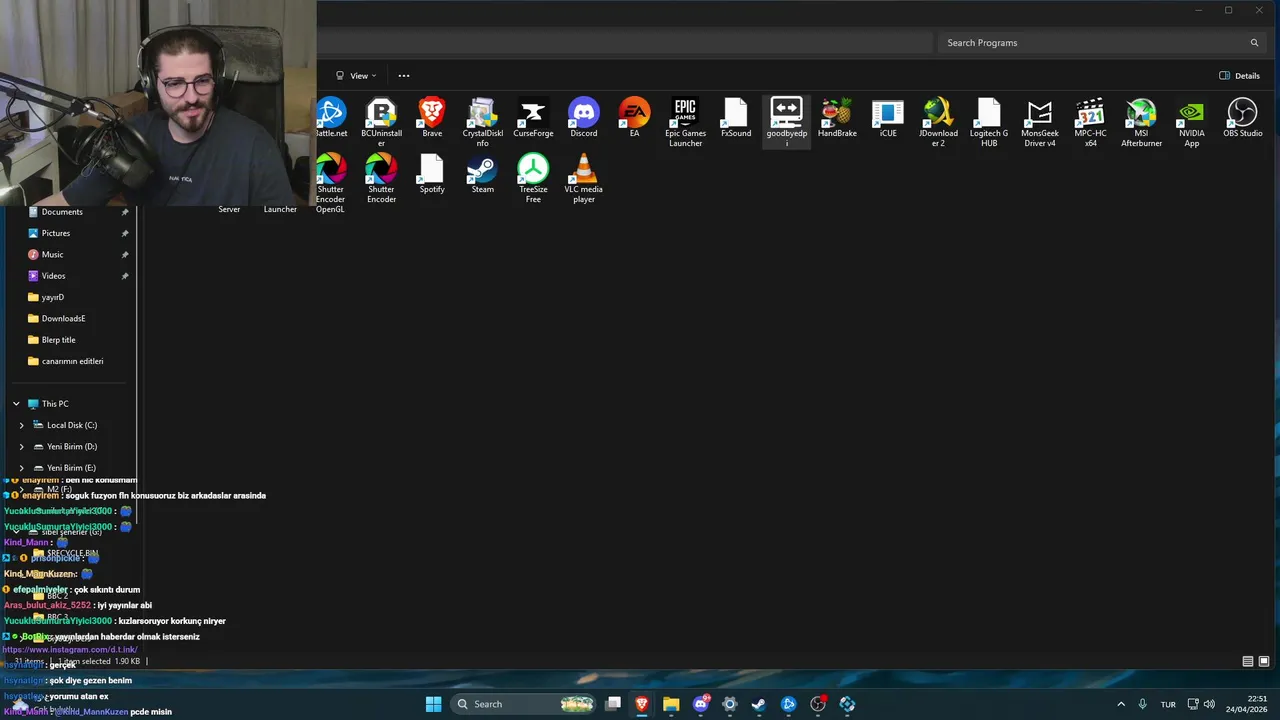This screenshot has width=1280, height=720.
Task: Select the VLC media player icon
Action: (583, 178)
